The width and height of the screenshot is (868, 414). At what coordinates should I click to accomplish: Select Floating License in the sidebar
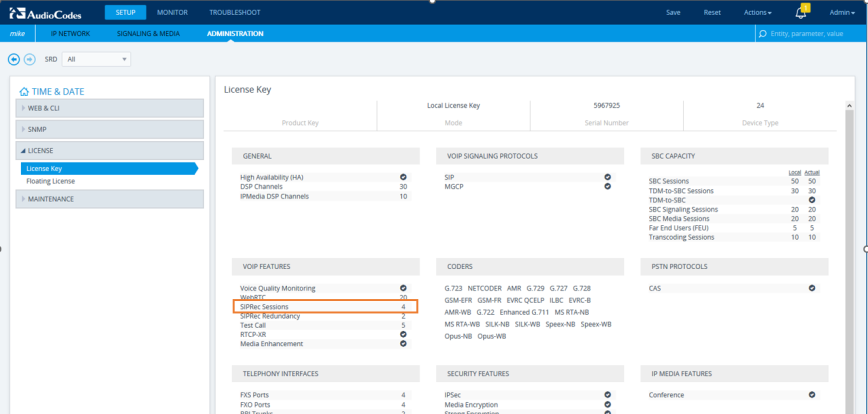coord(50,181)
